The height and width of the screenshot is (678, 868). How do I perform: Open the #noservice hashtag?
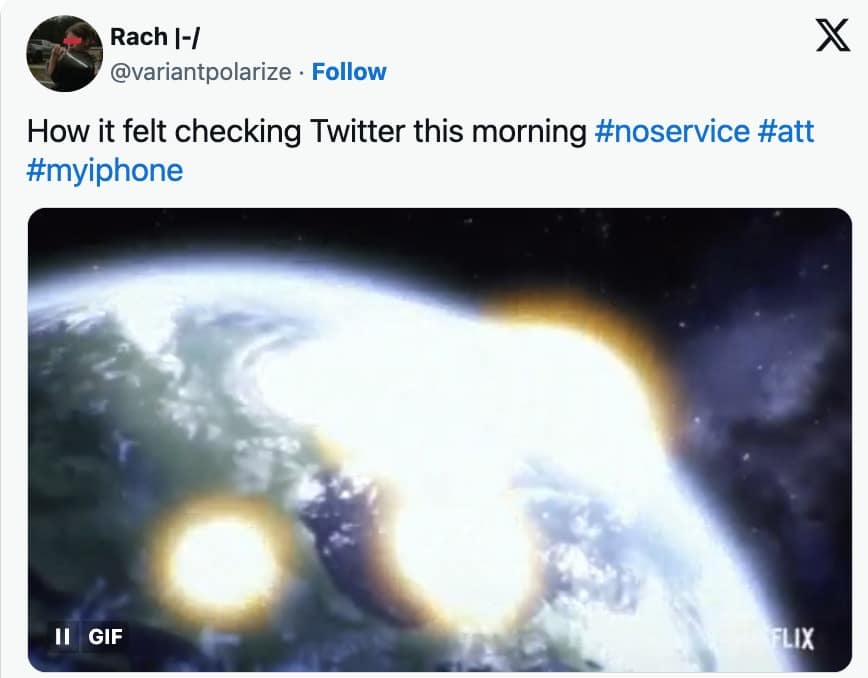(671, 131)
